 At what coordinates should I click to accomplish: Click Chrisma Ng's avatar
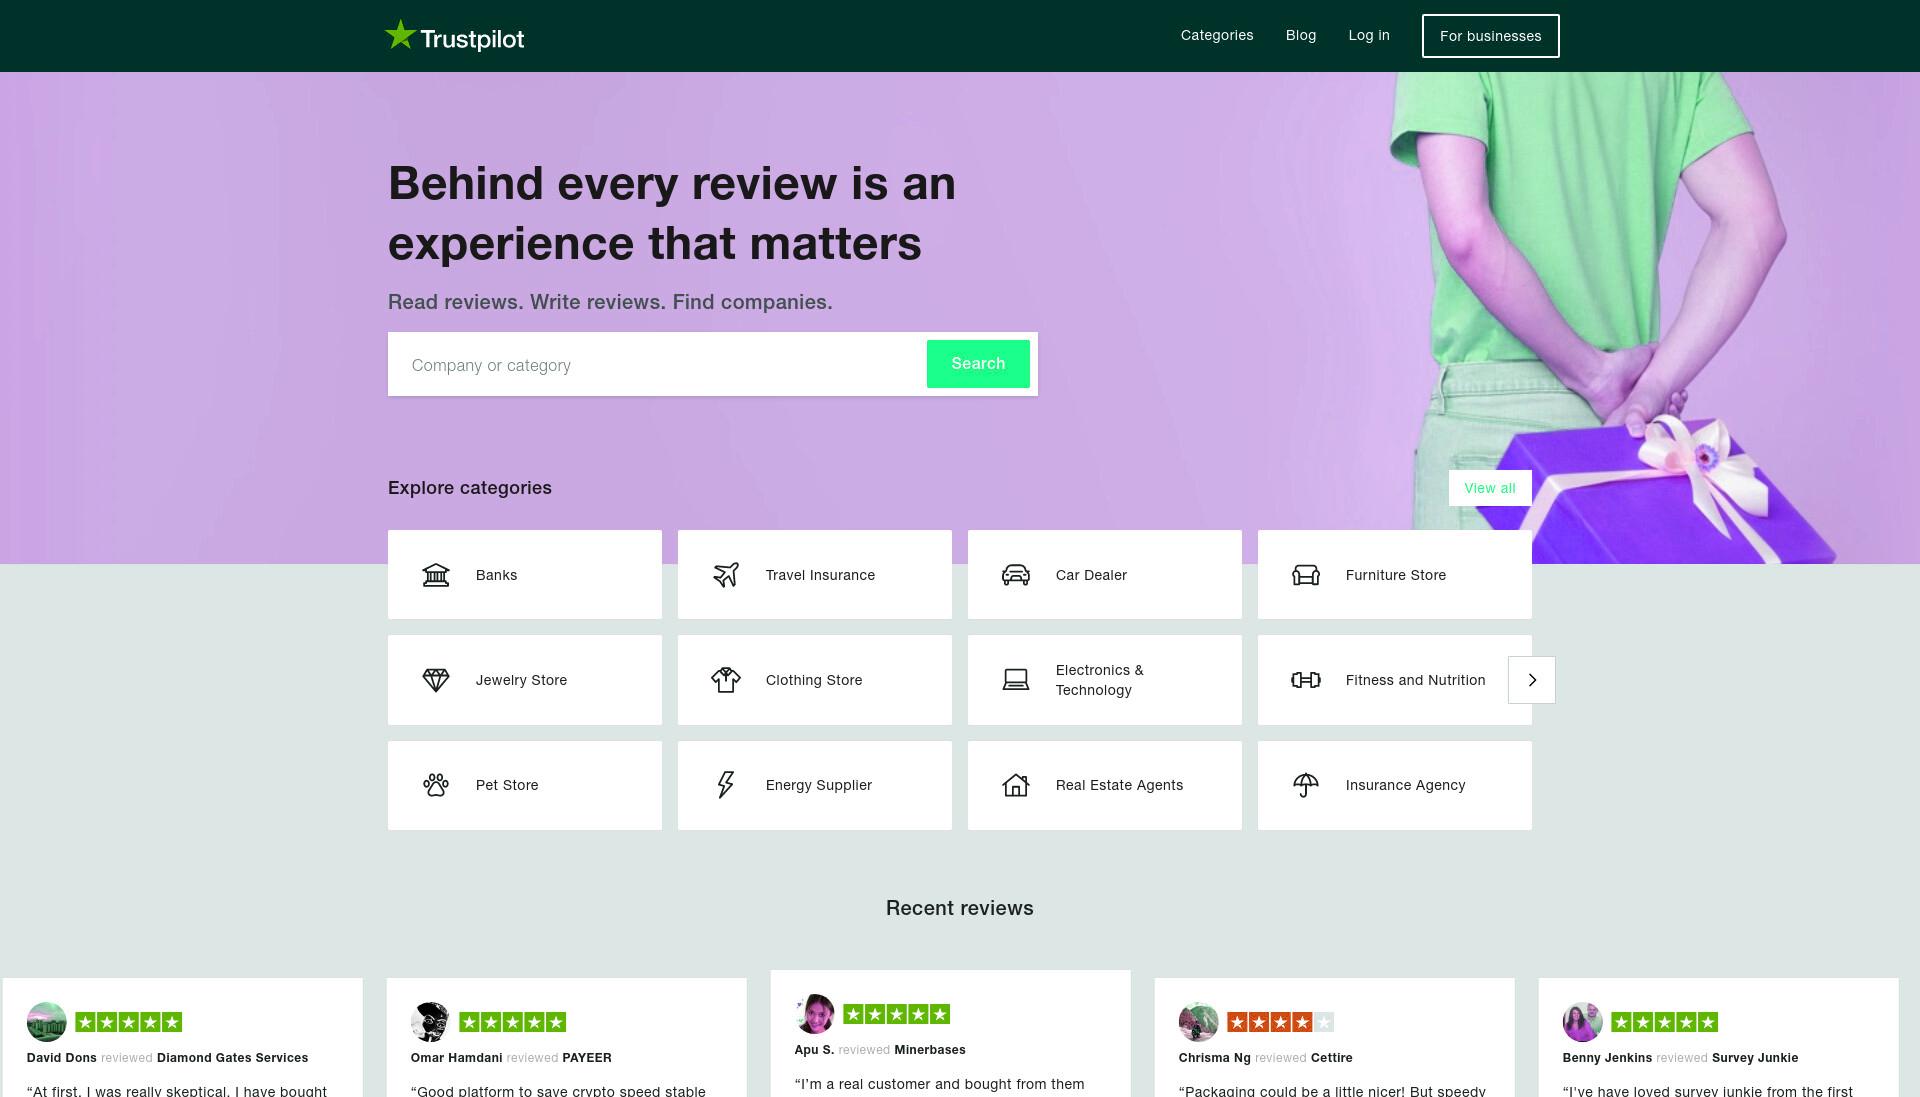[1199, 1022]
